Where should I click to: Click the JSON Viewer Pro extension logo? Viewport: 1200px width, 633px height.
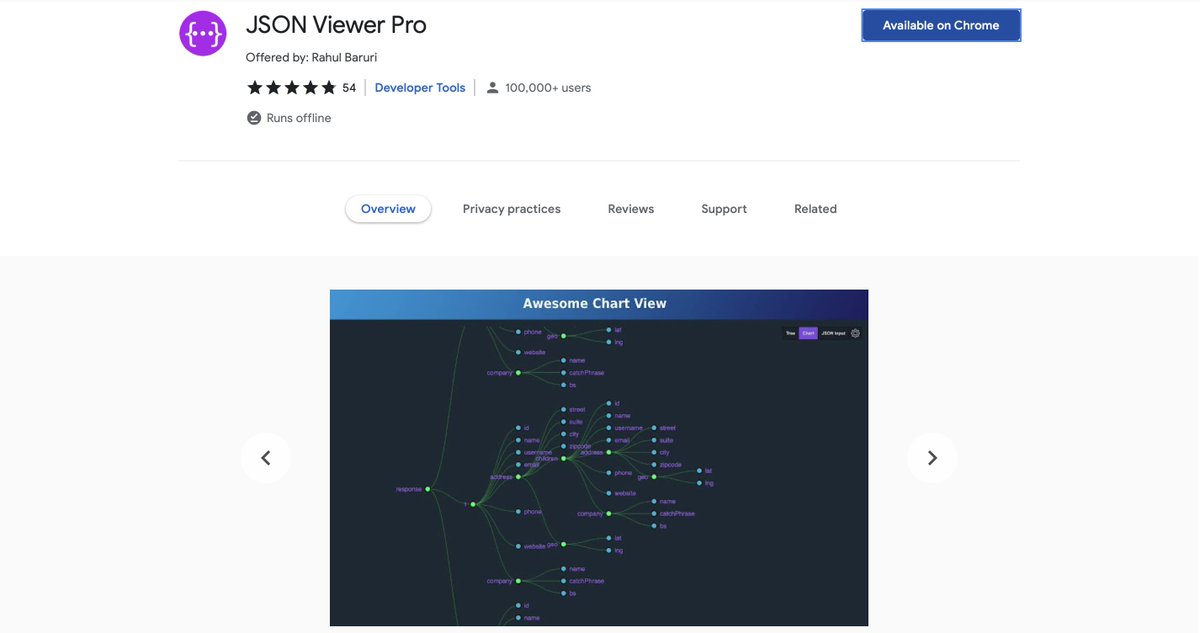[202, 32]
